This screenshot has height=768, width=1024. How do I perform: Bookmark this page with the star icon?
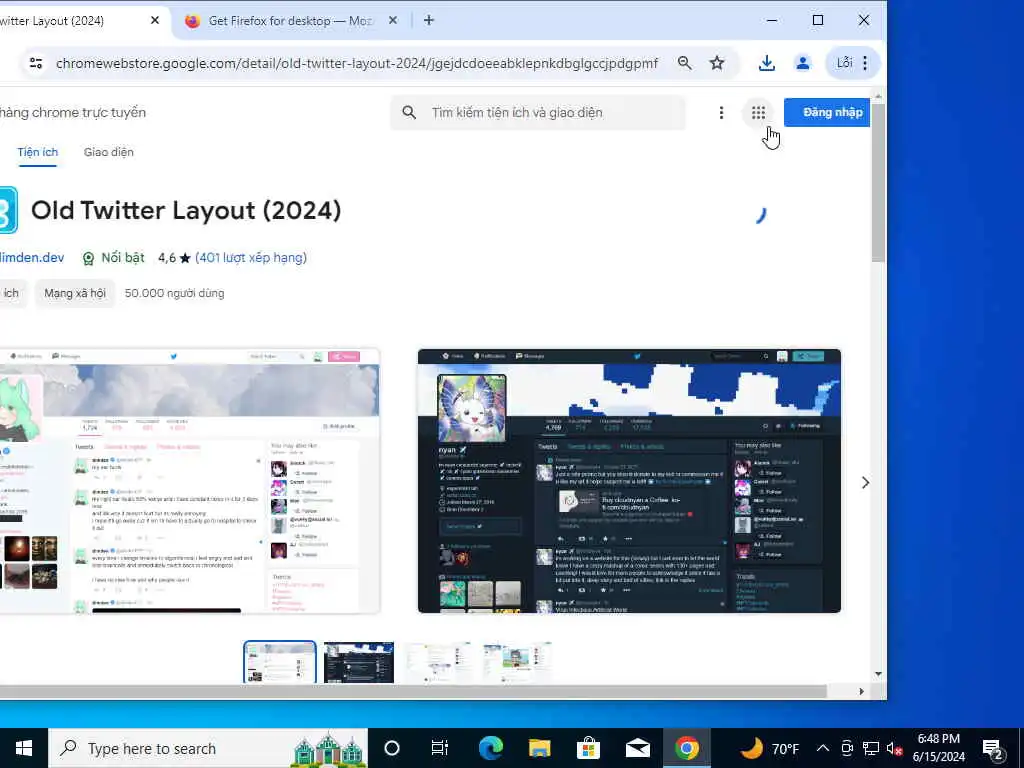coord(717,63)
